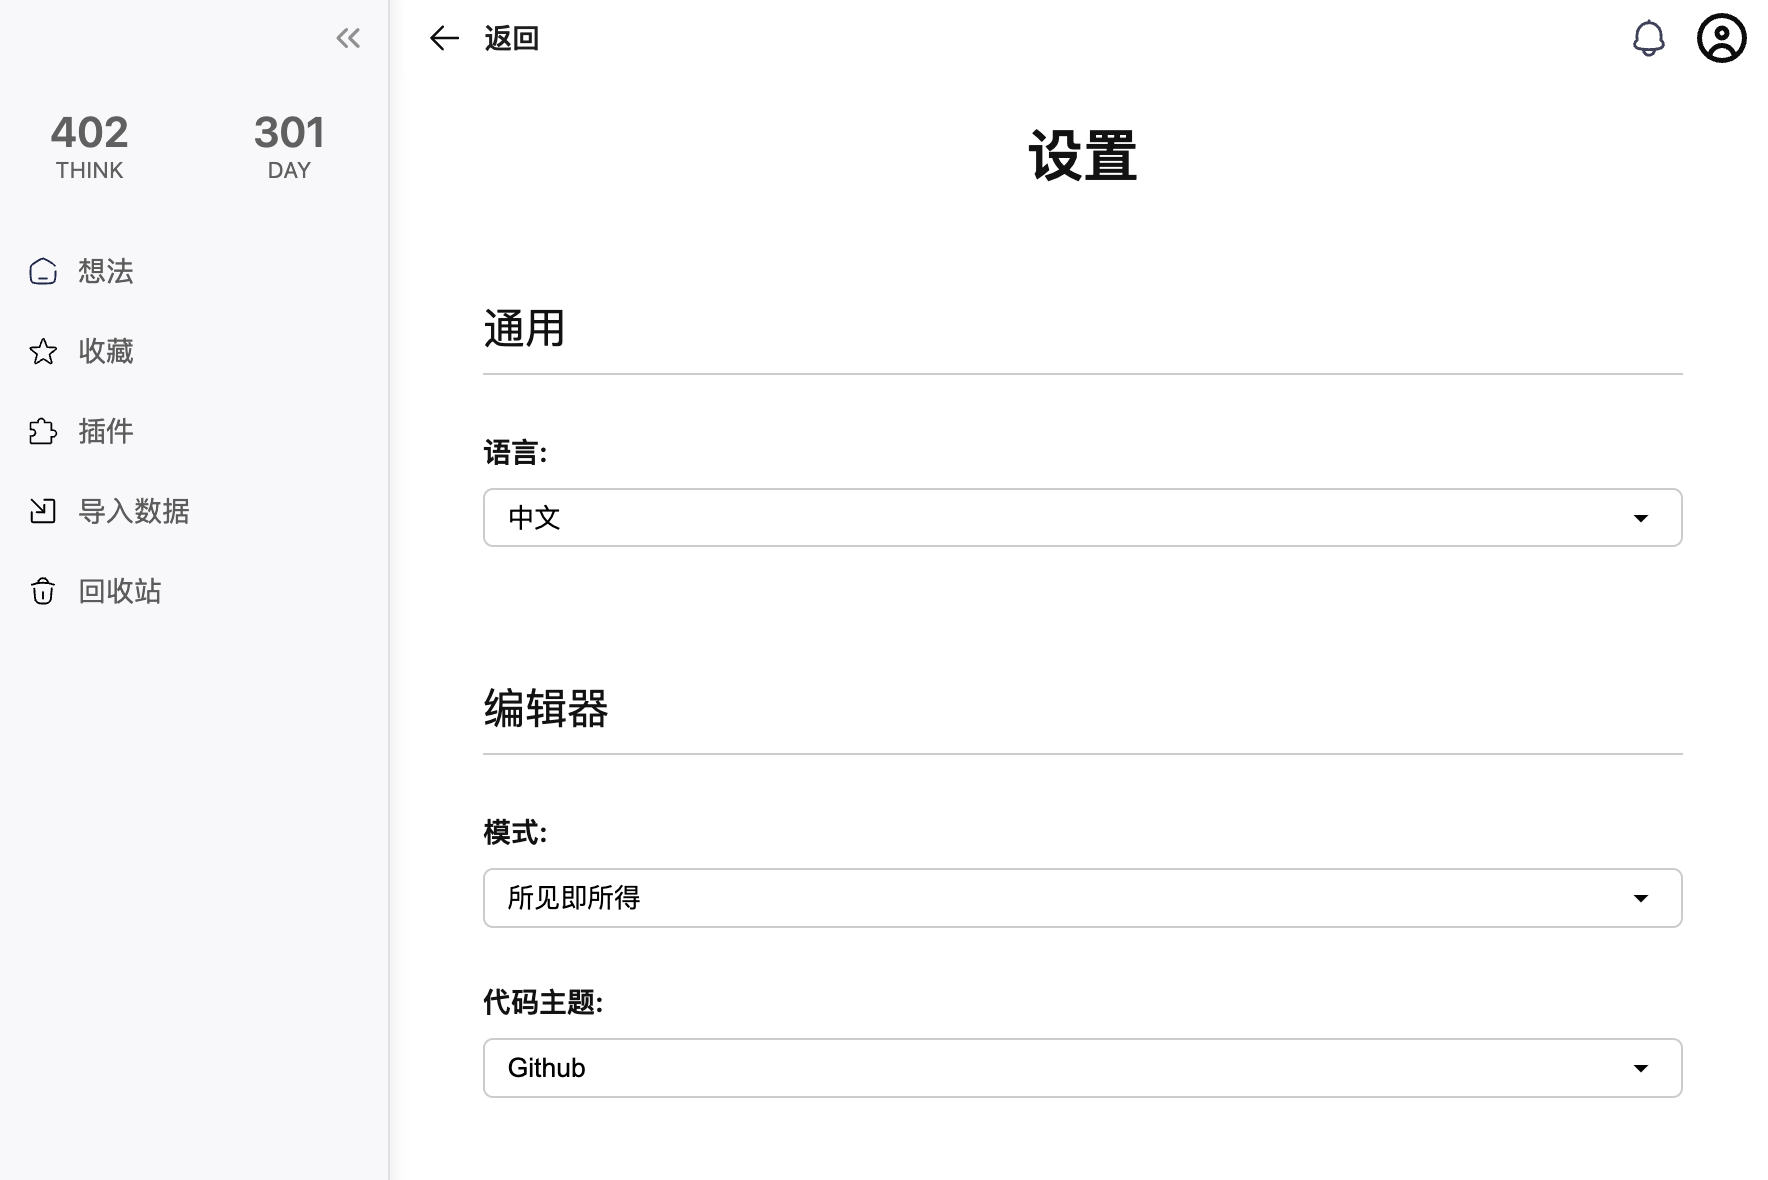The height and width of the screenshot is (1180, 1768).
Task: Collapse the sidebar with double chevron icon
Action: tap(348, 38)
